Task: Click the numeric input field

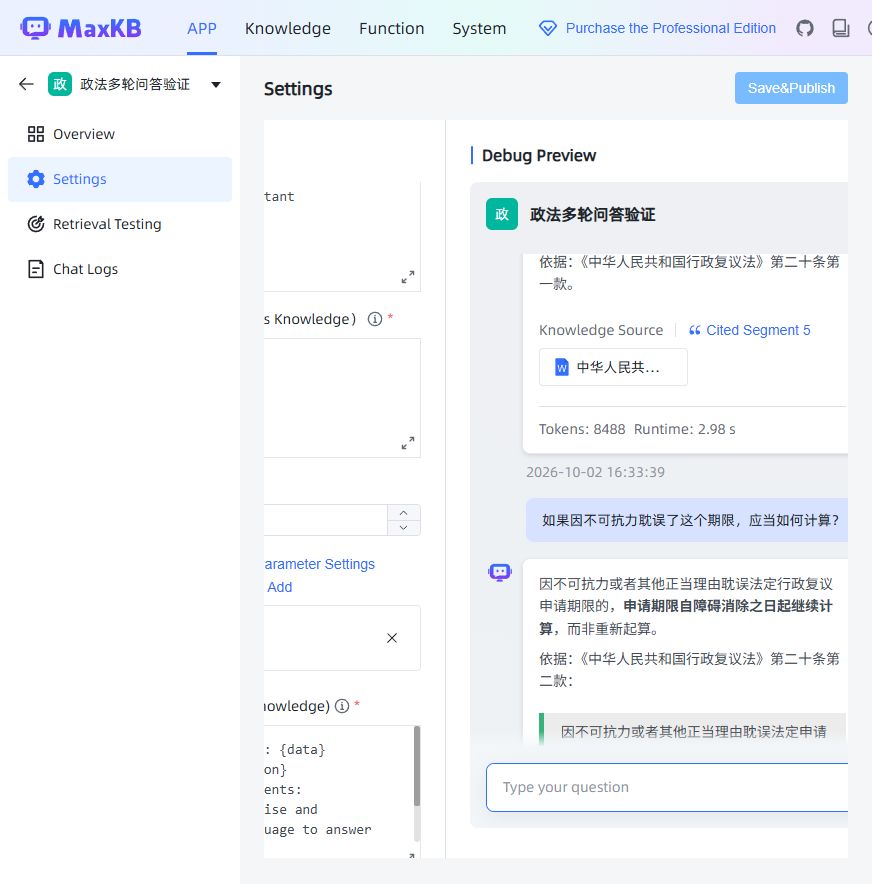Action: click(325, 520)
